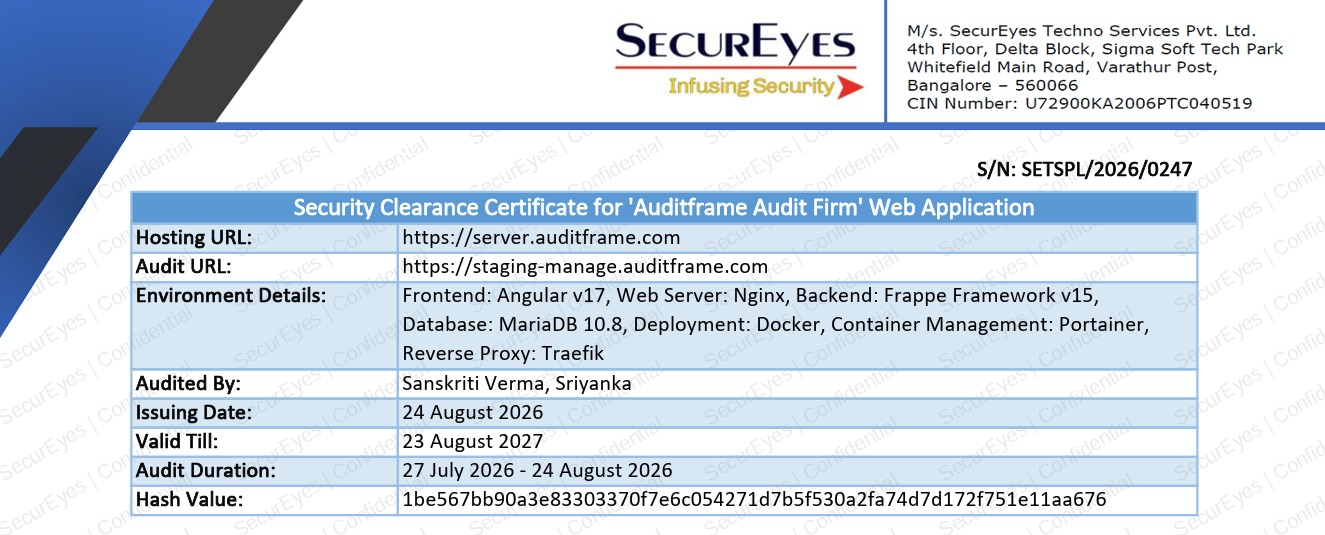Select the Audit Duration date range

pyautogui.click(x=537, y=470)
